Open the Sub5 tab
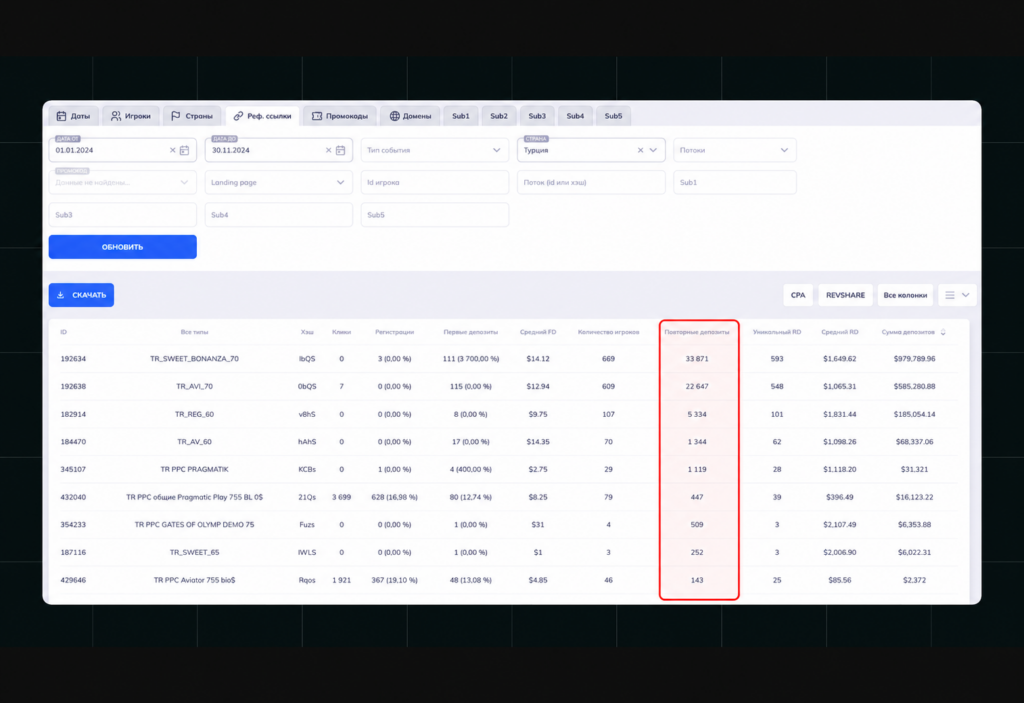The image size is (1024, 703). click(x=613, y=116)
